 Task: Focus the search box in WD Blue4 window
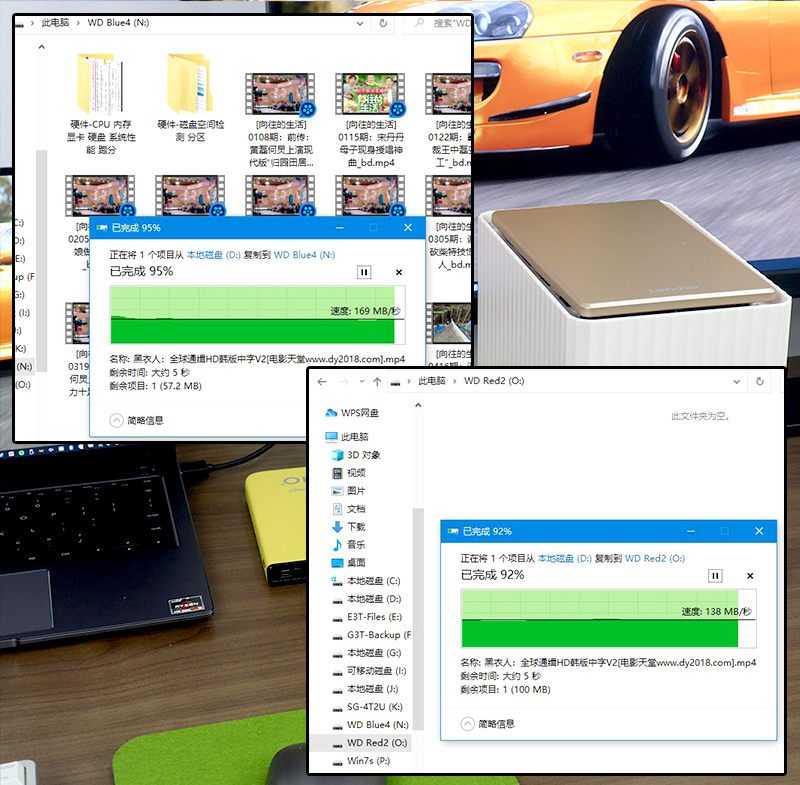438,23
